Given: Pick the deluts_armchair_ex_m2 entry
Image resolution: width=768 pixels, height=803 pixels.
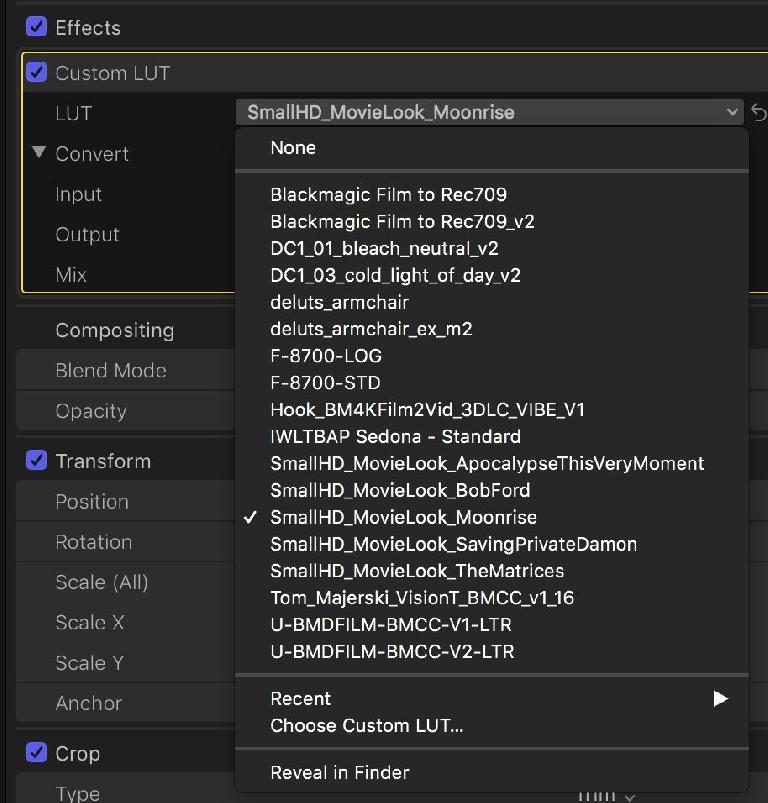Looking at the screenshot, I should [371, 329].
